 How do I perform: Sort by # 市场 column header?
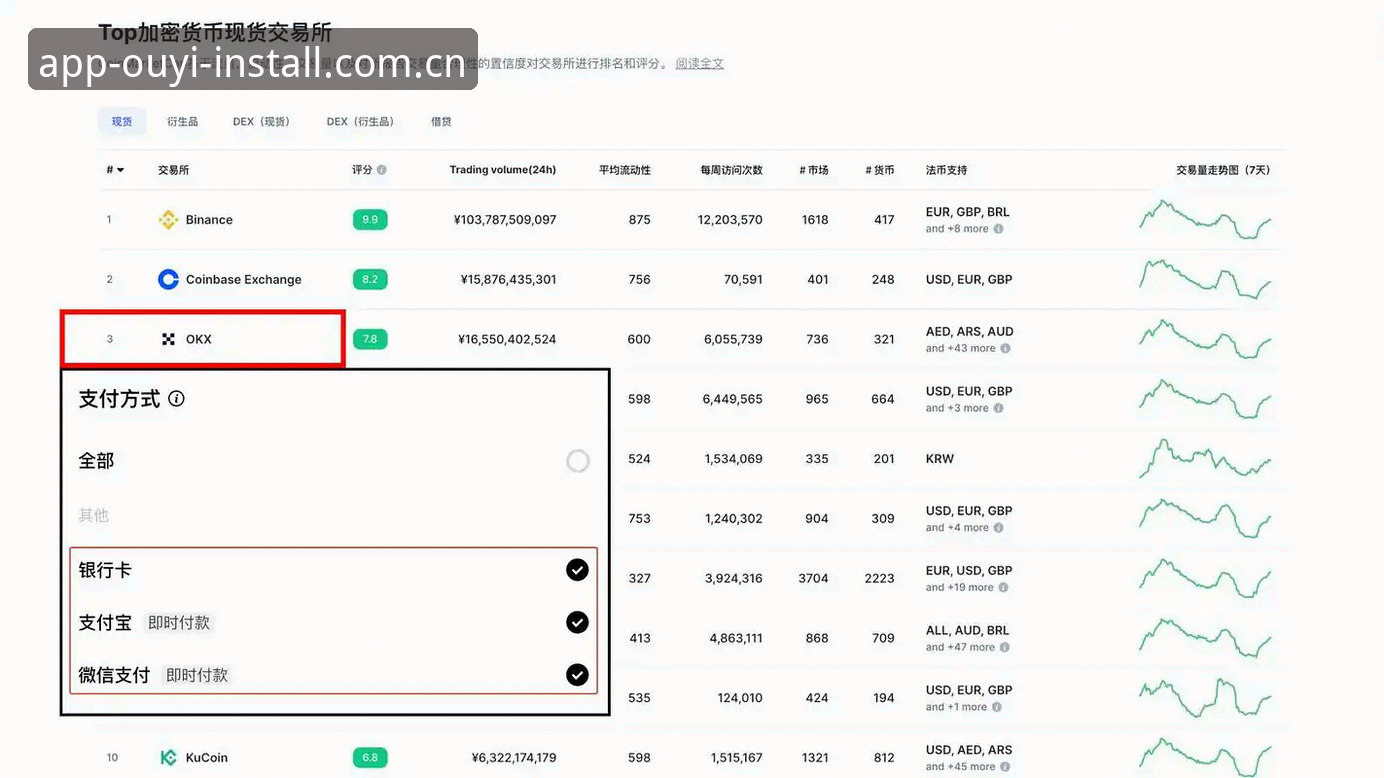[814, 170]
